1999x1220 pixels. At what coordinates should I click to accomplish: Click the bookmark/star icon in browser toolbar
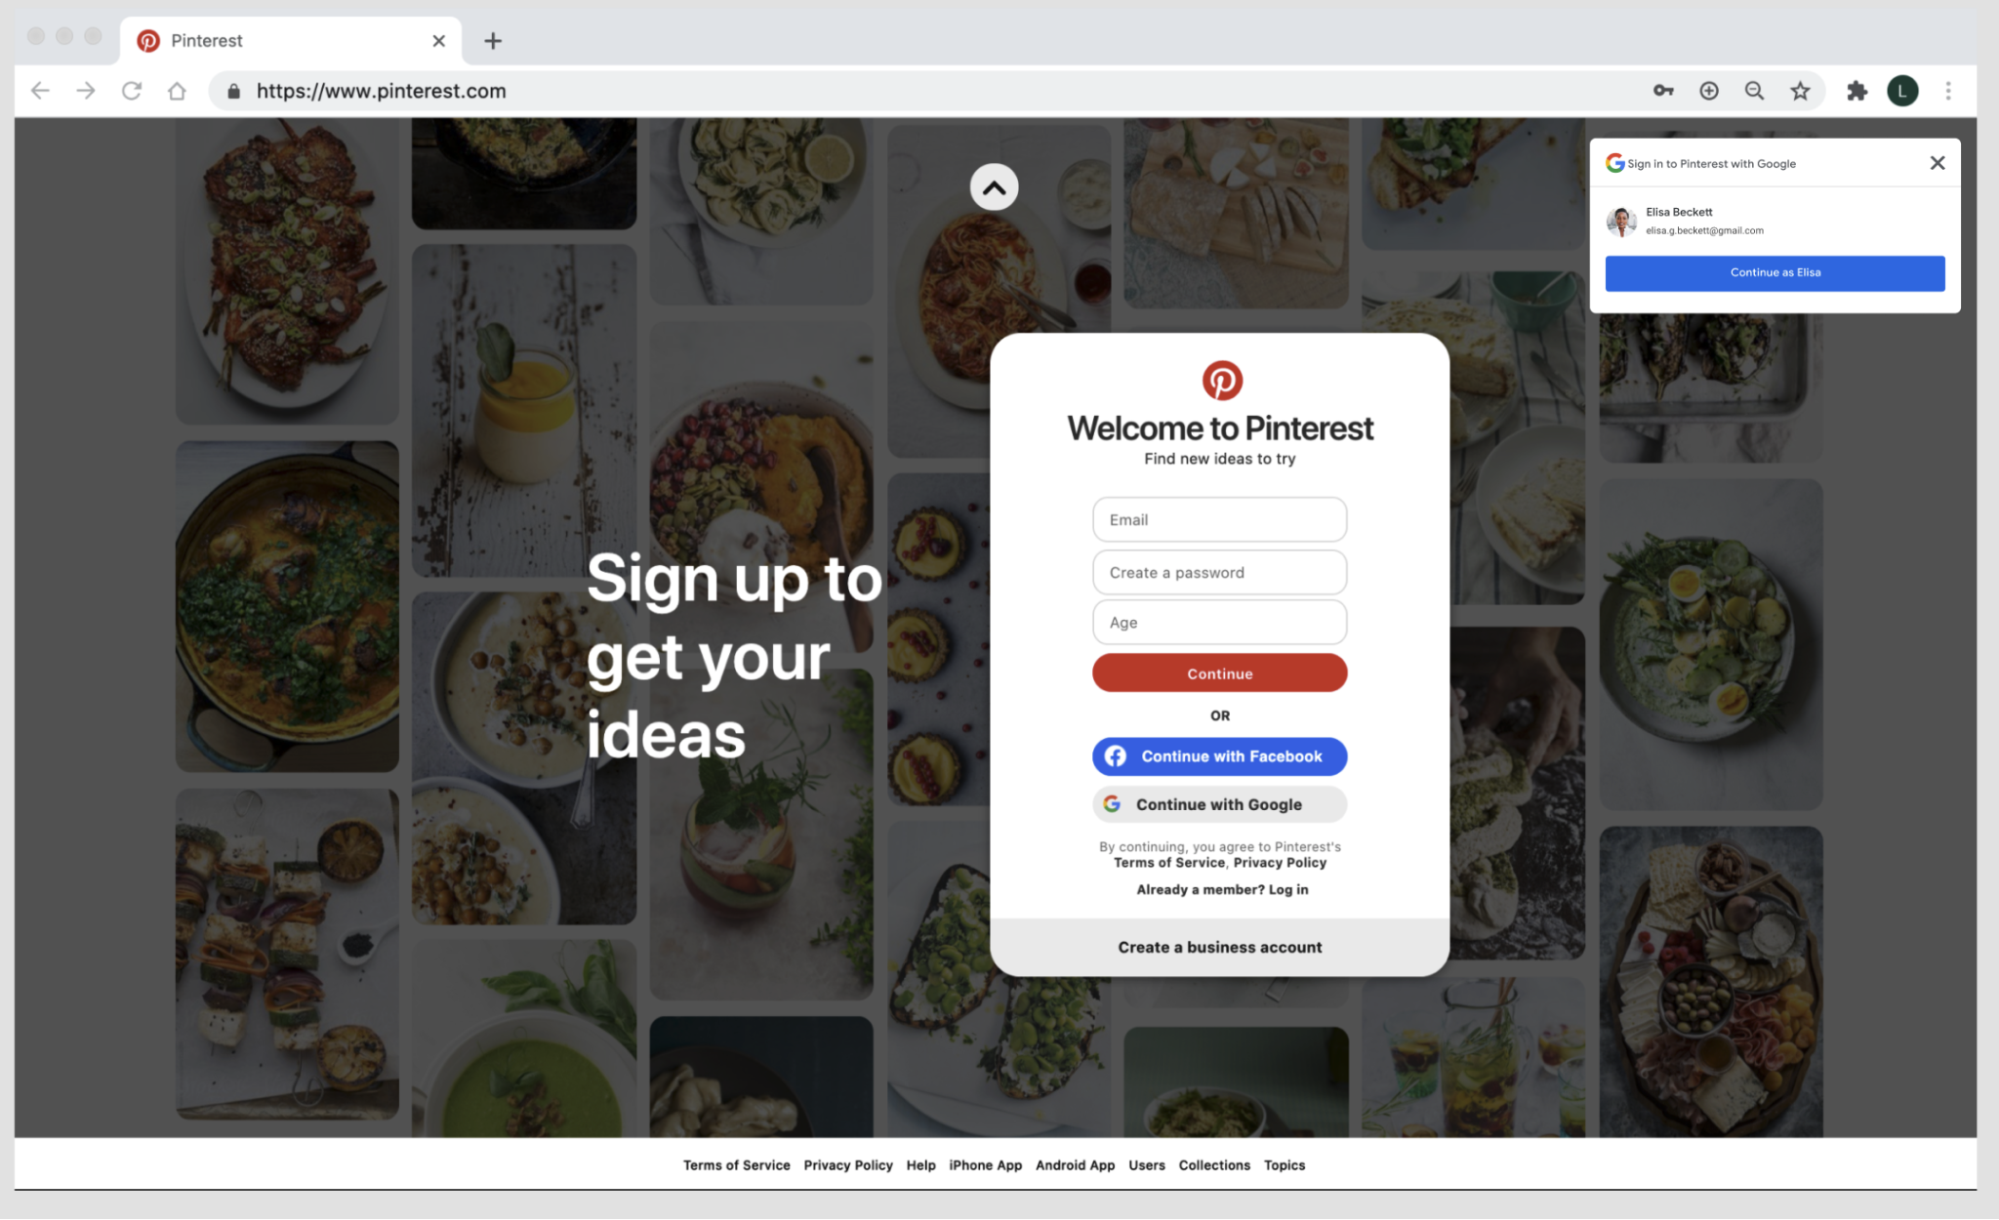point(1801,90)
